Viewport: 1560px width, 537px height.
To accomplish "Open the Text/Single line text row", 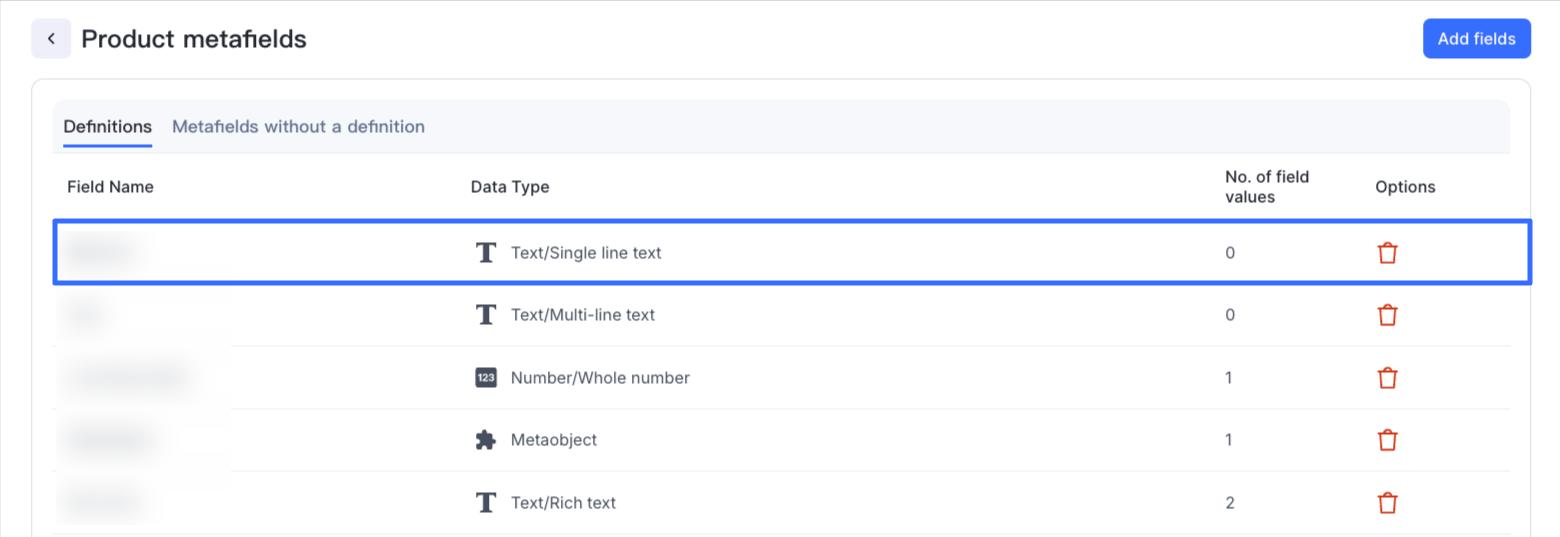I will click(x=586, y=253).
